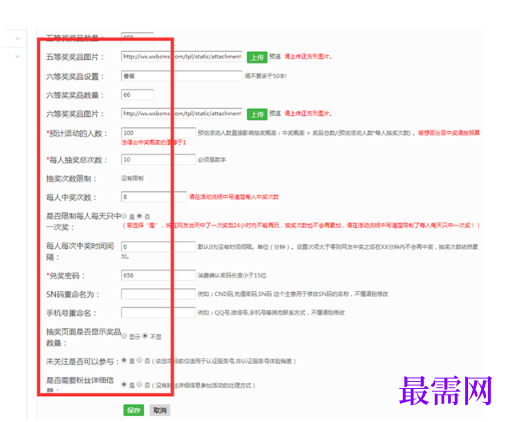511x422 pixels.
Task: Choose 显示 radio for 抽奖页面是否显示奖品数量
Action: click(124, 336)
